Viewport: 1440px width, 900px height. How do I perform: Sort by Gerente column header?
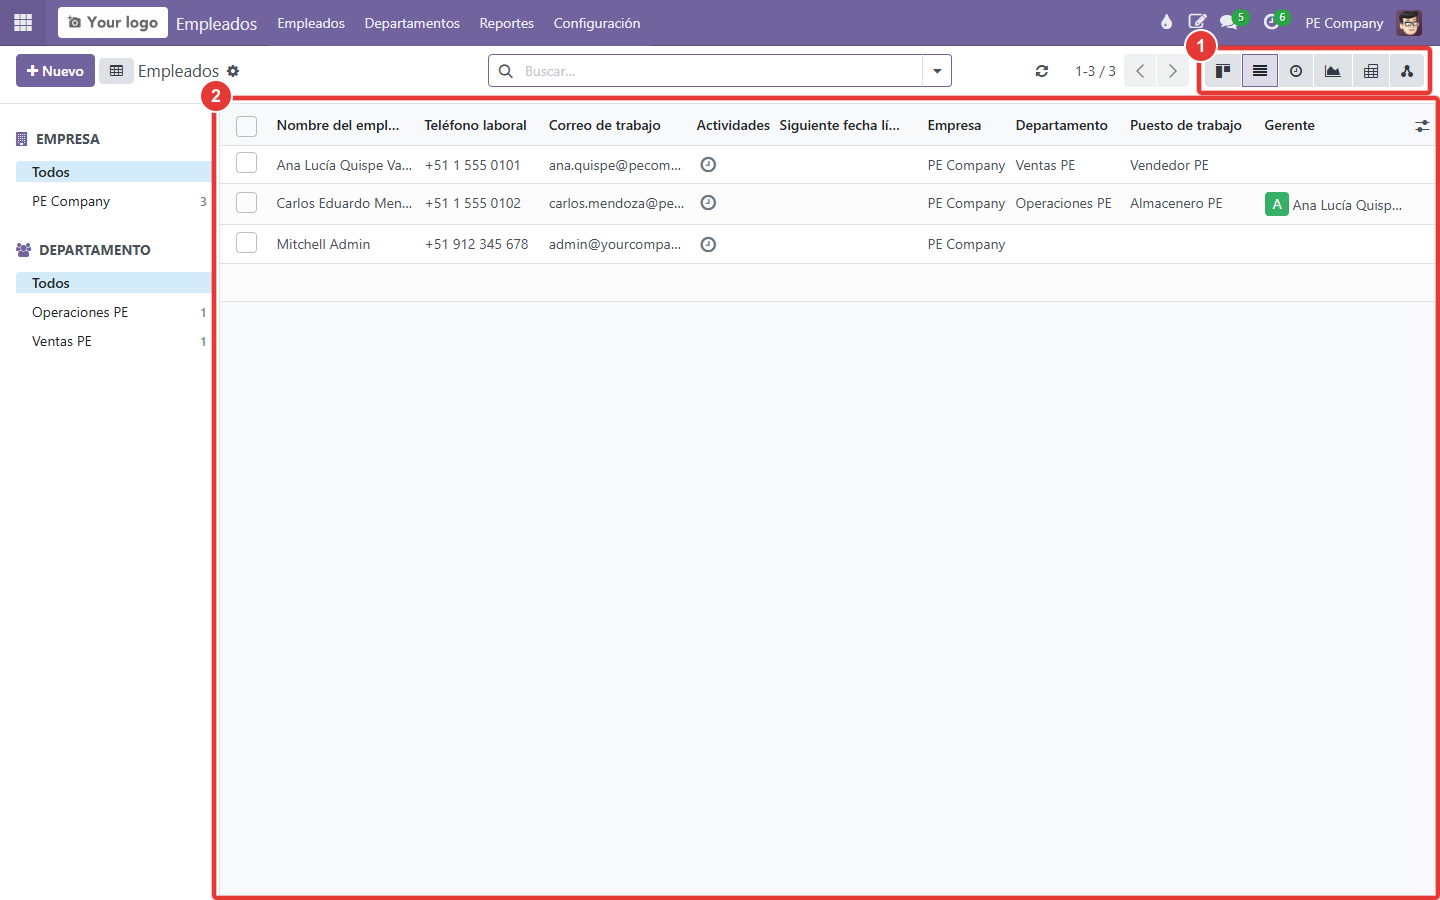pyautogui.click(x=1289, y=125)
